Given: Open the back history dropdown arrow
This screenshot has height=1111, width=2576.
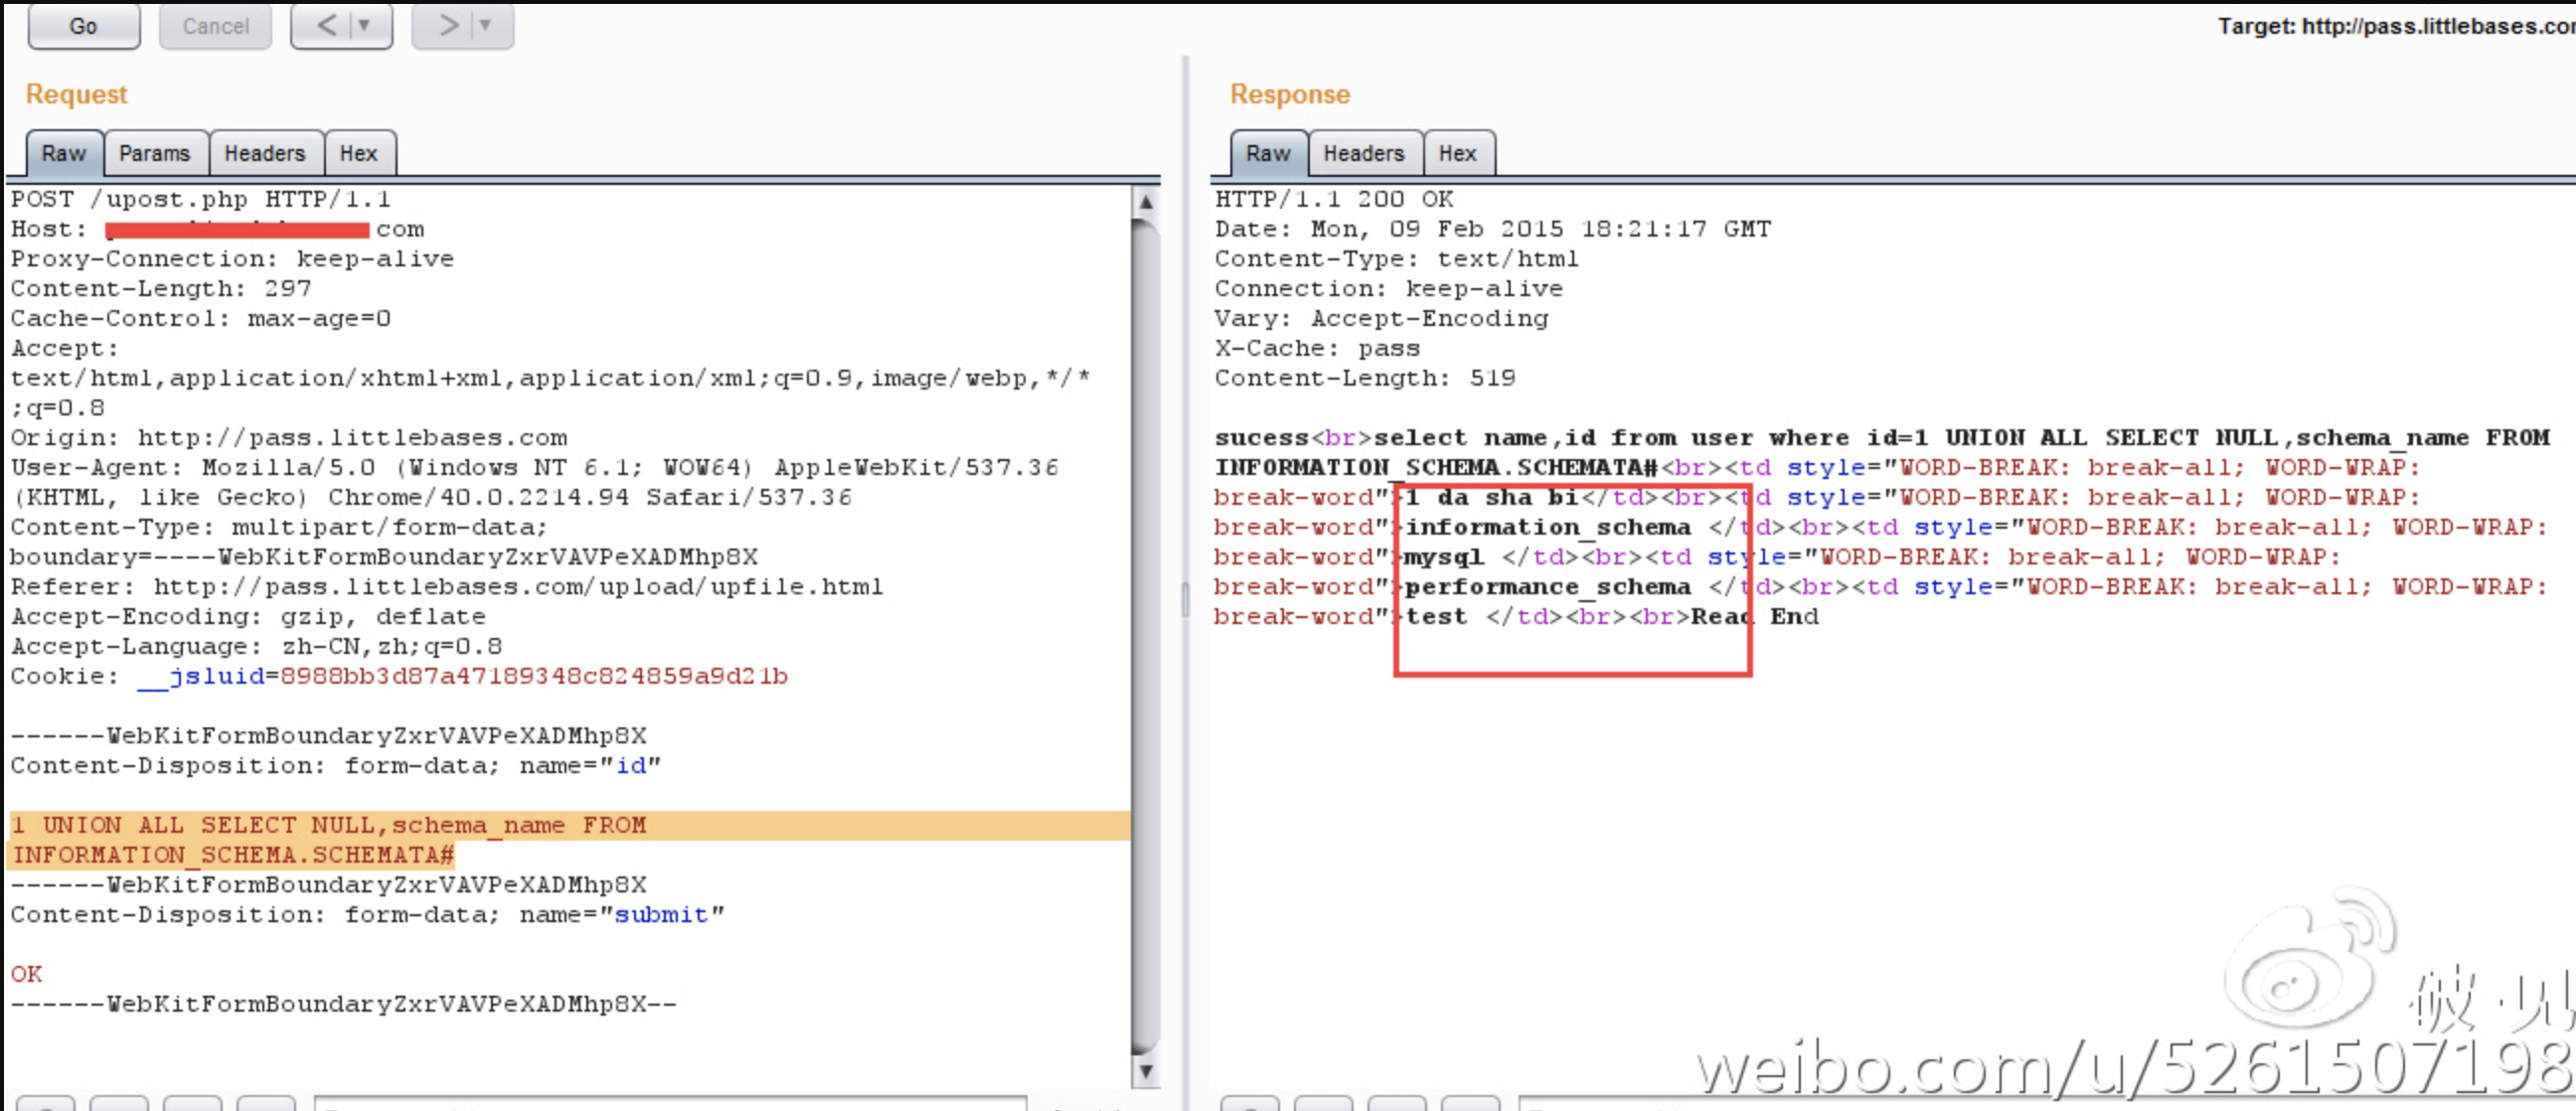Looking at the screenshot, I should point(364,25).
